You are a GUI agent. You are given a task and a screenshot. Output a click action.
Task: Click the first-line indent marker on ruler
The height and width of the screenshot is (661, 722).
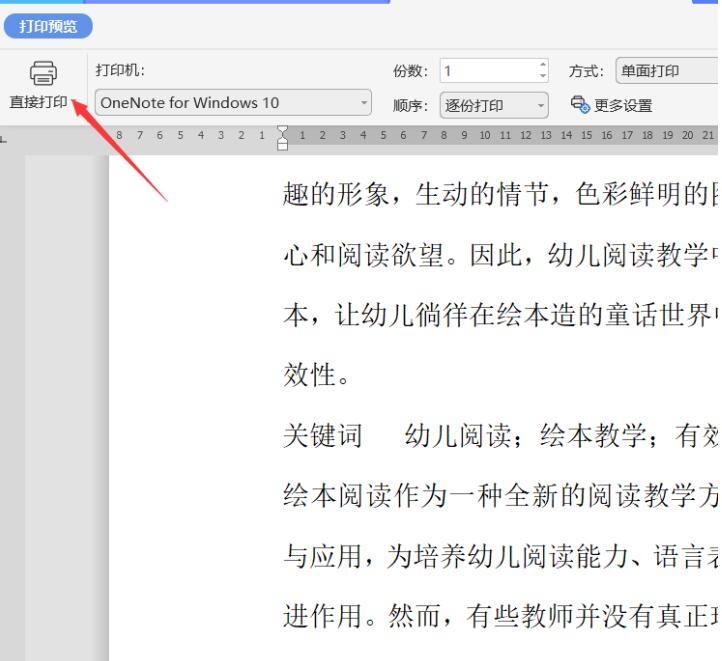coord(283,131)
